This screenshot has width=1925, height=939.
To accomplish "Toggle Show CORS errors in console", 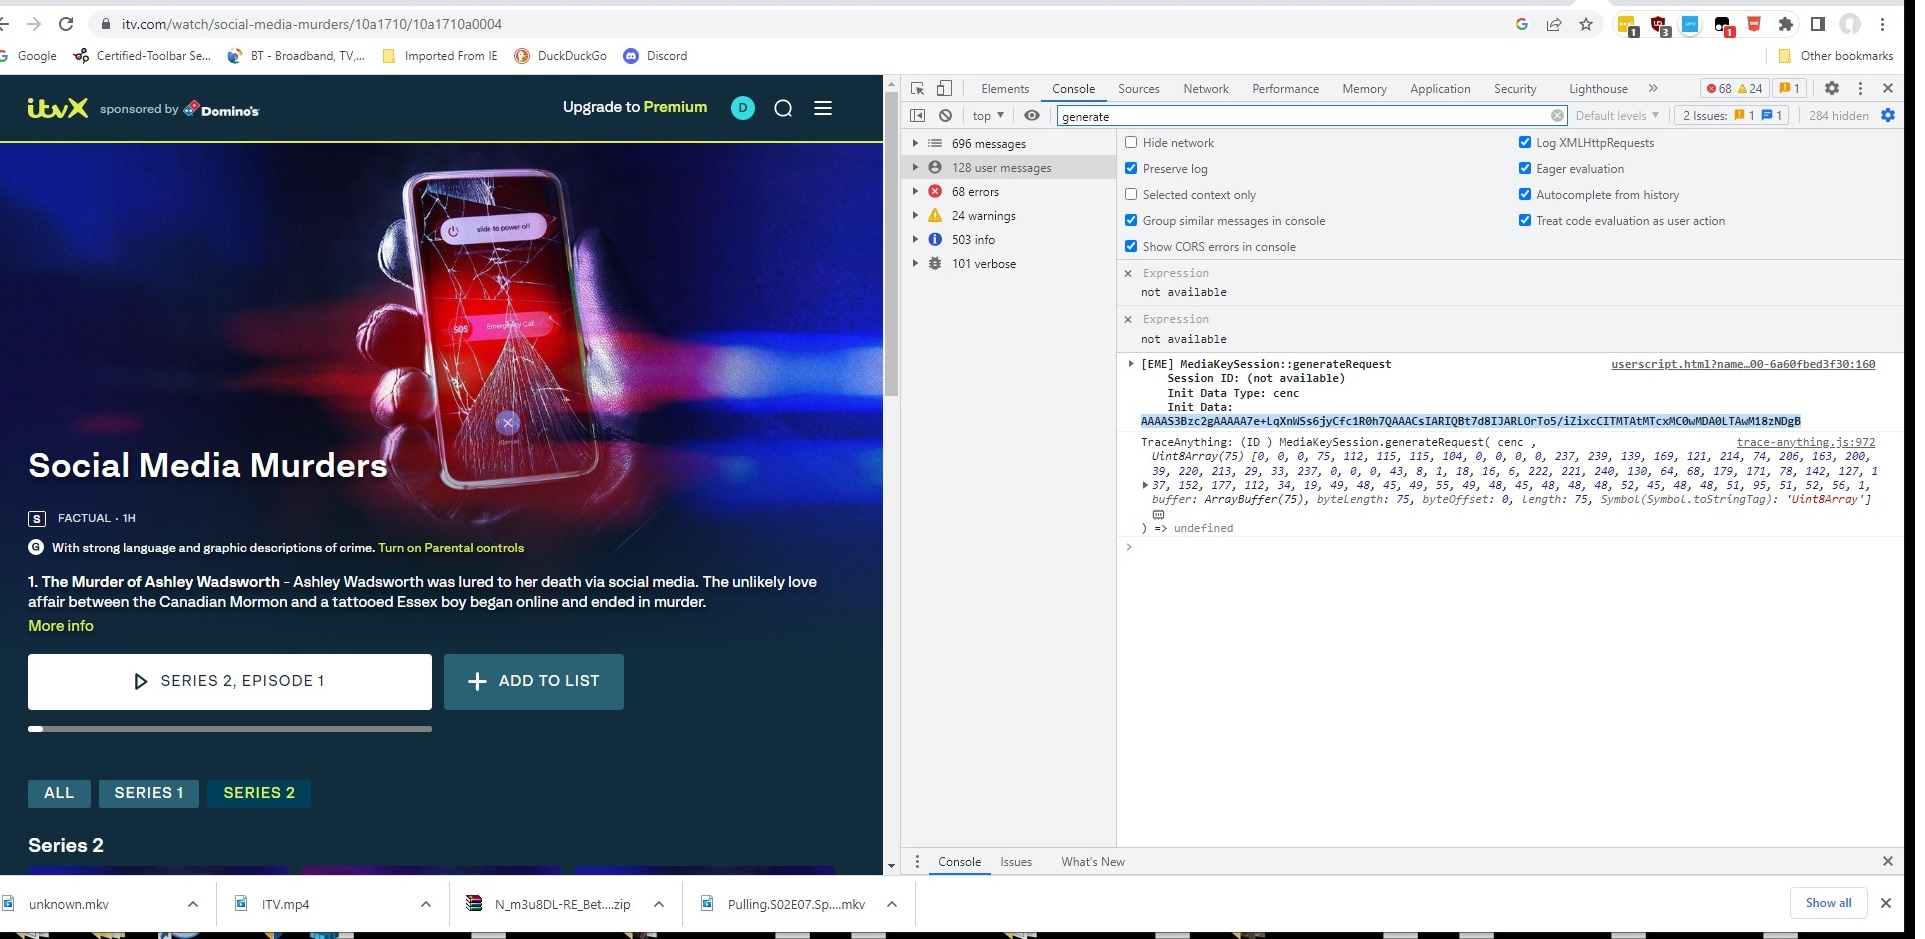I will pos(1131,246).
